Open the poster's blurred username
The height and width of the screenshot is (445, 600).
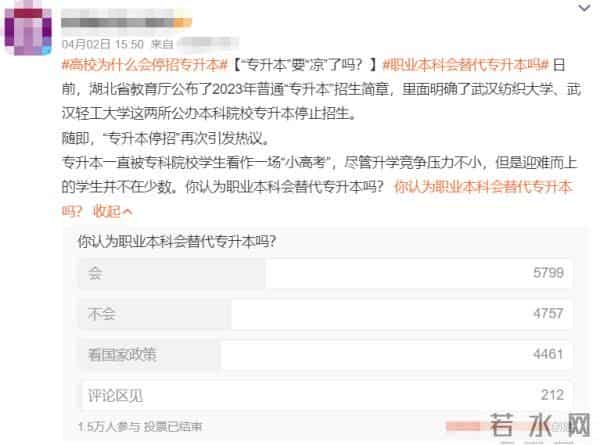coord(126,21)
